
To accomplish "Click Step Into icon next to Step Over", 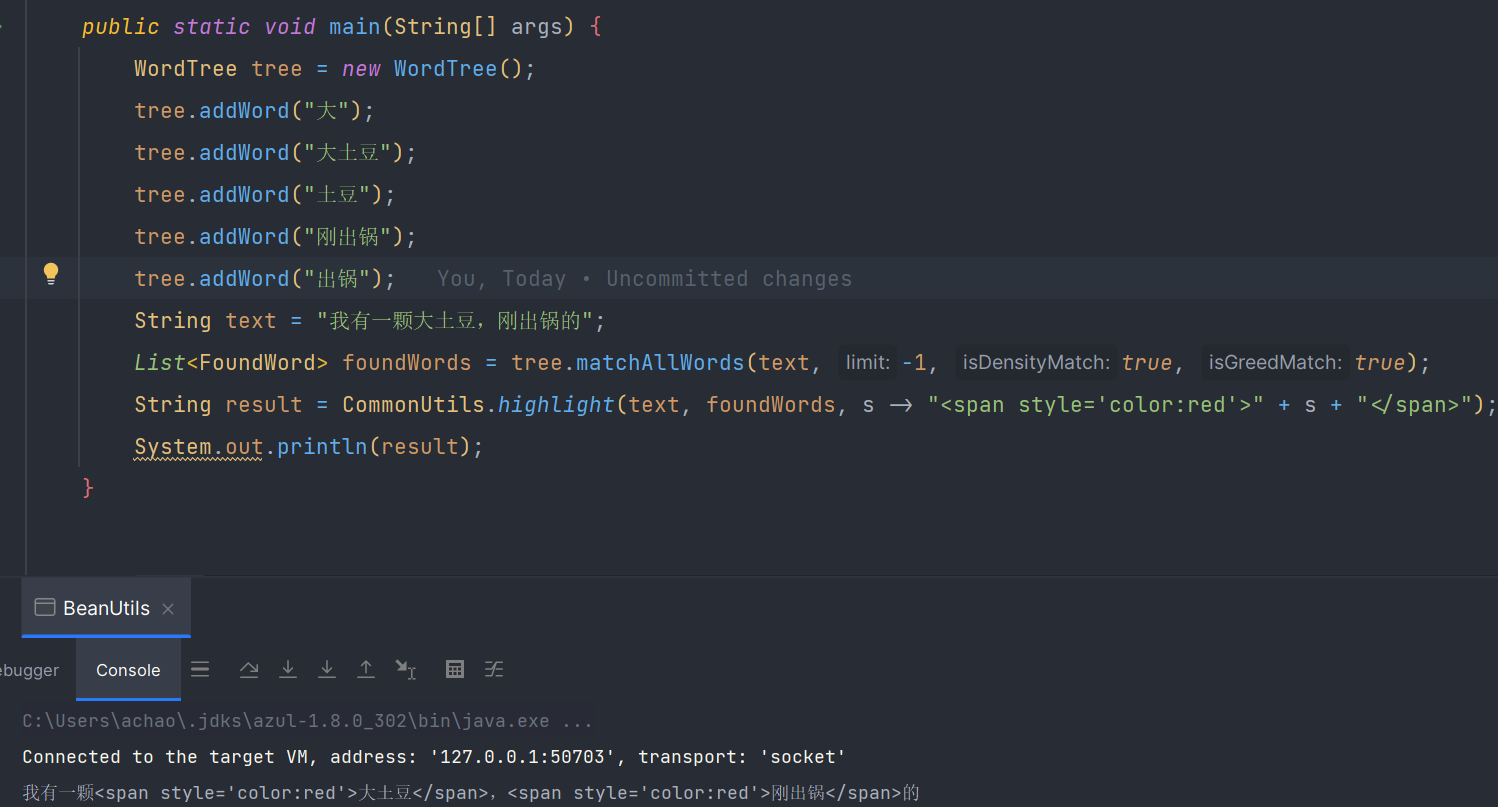I will pos(288,670).
